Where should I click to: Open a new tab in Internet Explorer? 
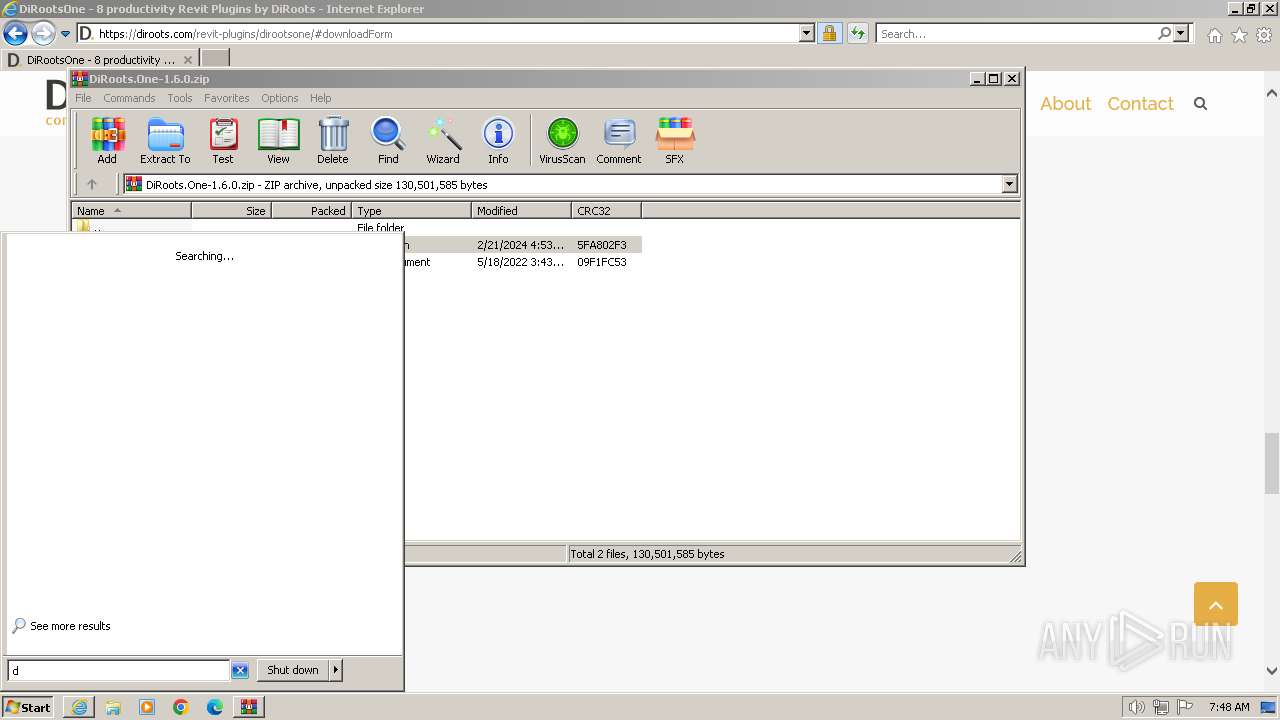215,59
